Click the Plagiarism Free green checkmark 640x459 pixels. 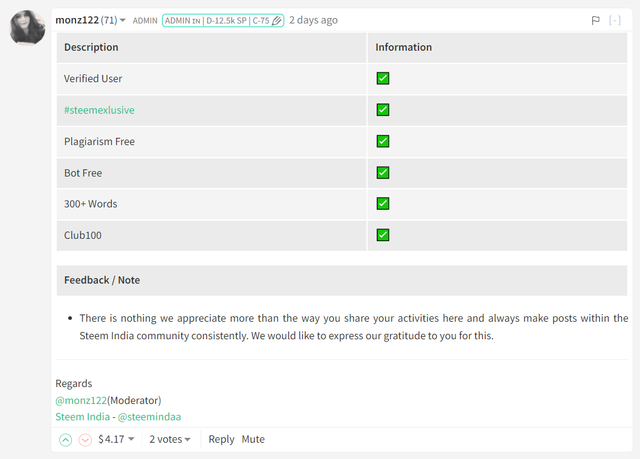tap(383, 141)
